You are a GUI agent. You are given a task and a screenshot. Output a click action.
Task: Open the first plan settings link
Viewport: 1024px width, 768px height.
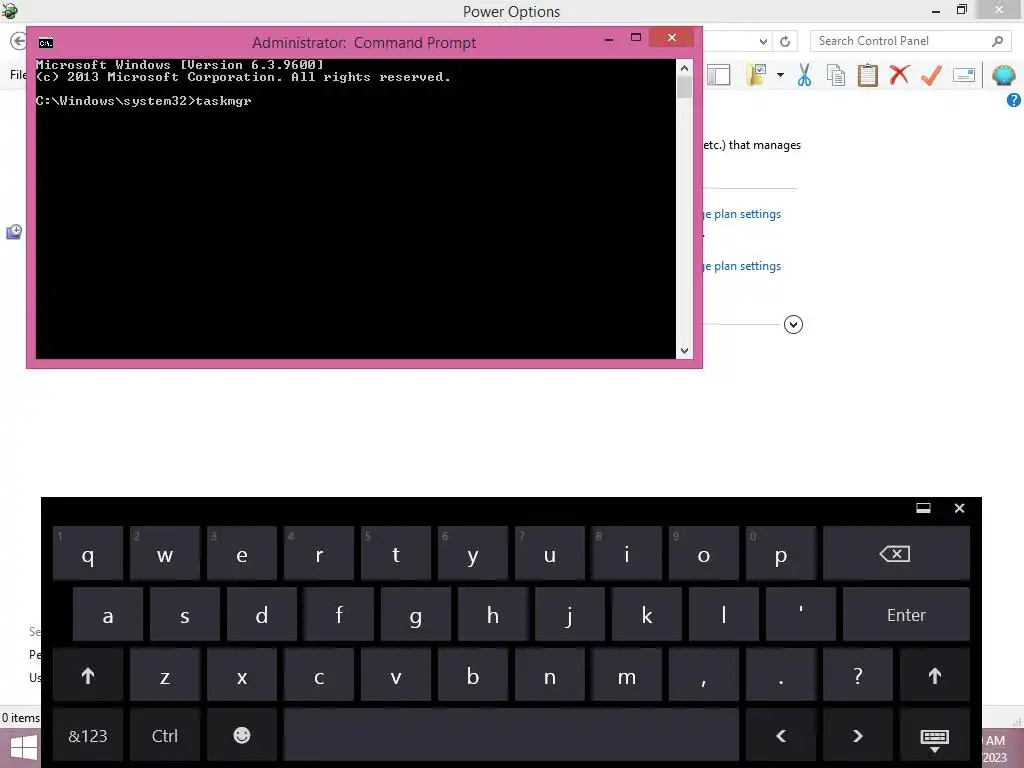[741, 214]
